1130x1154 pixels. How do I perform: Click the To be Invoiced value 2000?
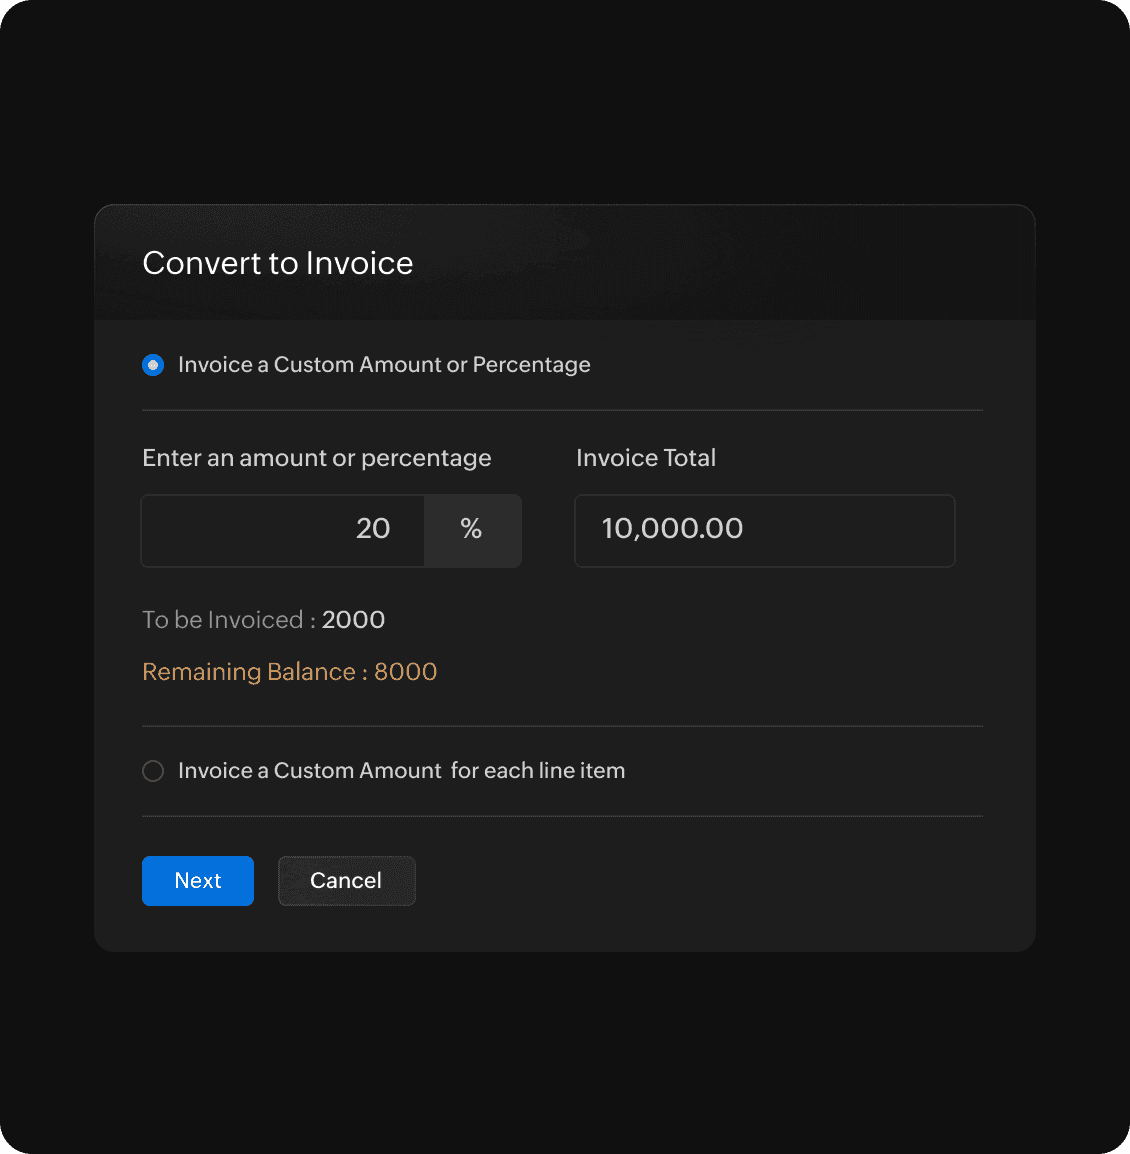[354, 620]
